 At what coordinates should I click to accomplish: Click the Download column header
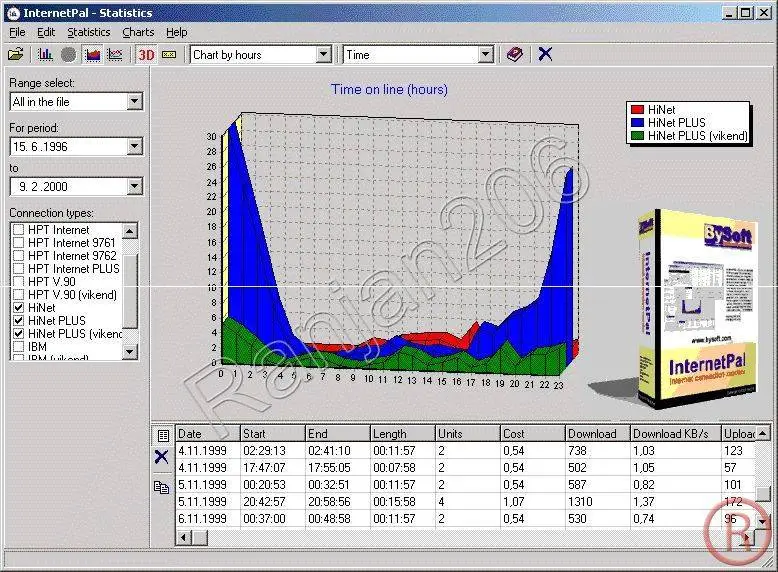pos(598,434)
